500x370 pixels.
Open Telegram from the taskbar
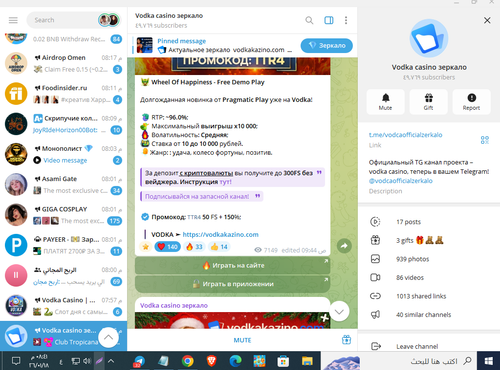point(139,361)
